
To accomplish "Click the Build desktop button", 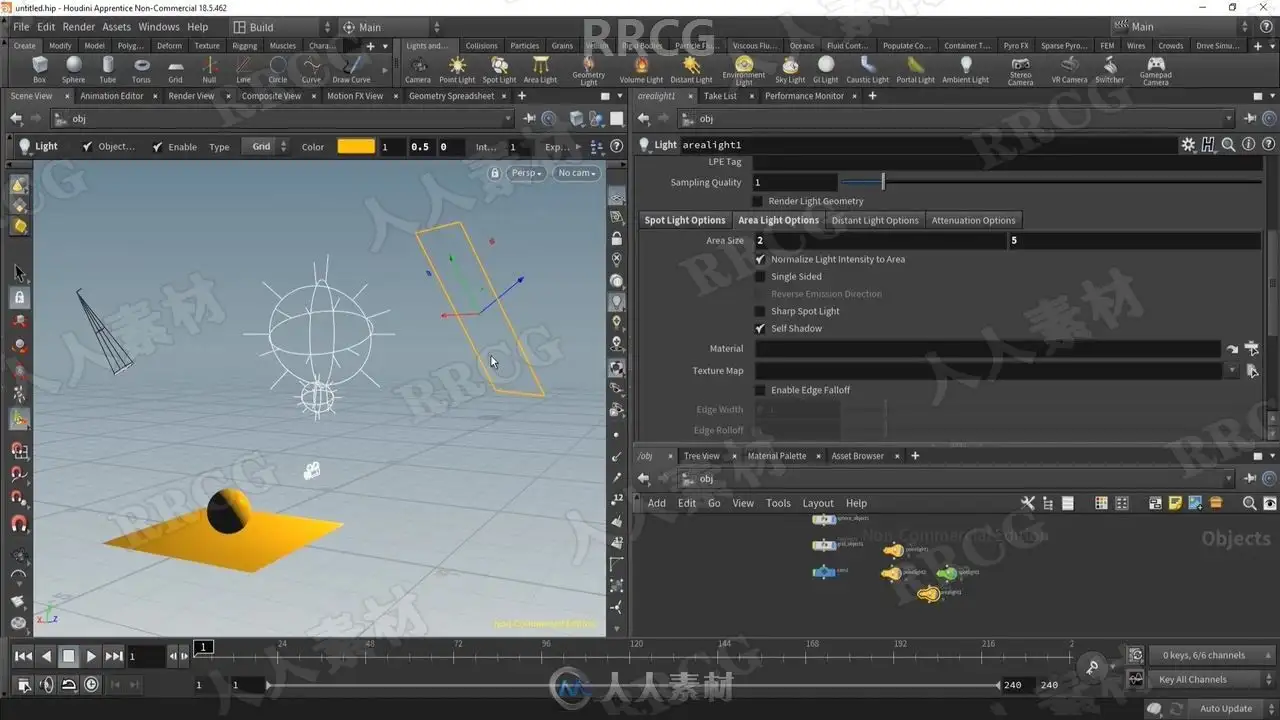I will (x=260, y=27).
